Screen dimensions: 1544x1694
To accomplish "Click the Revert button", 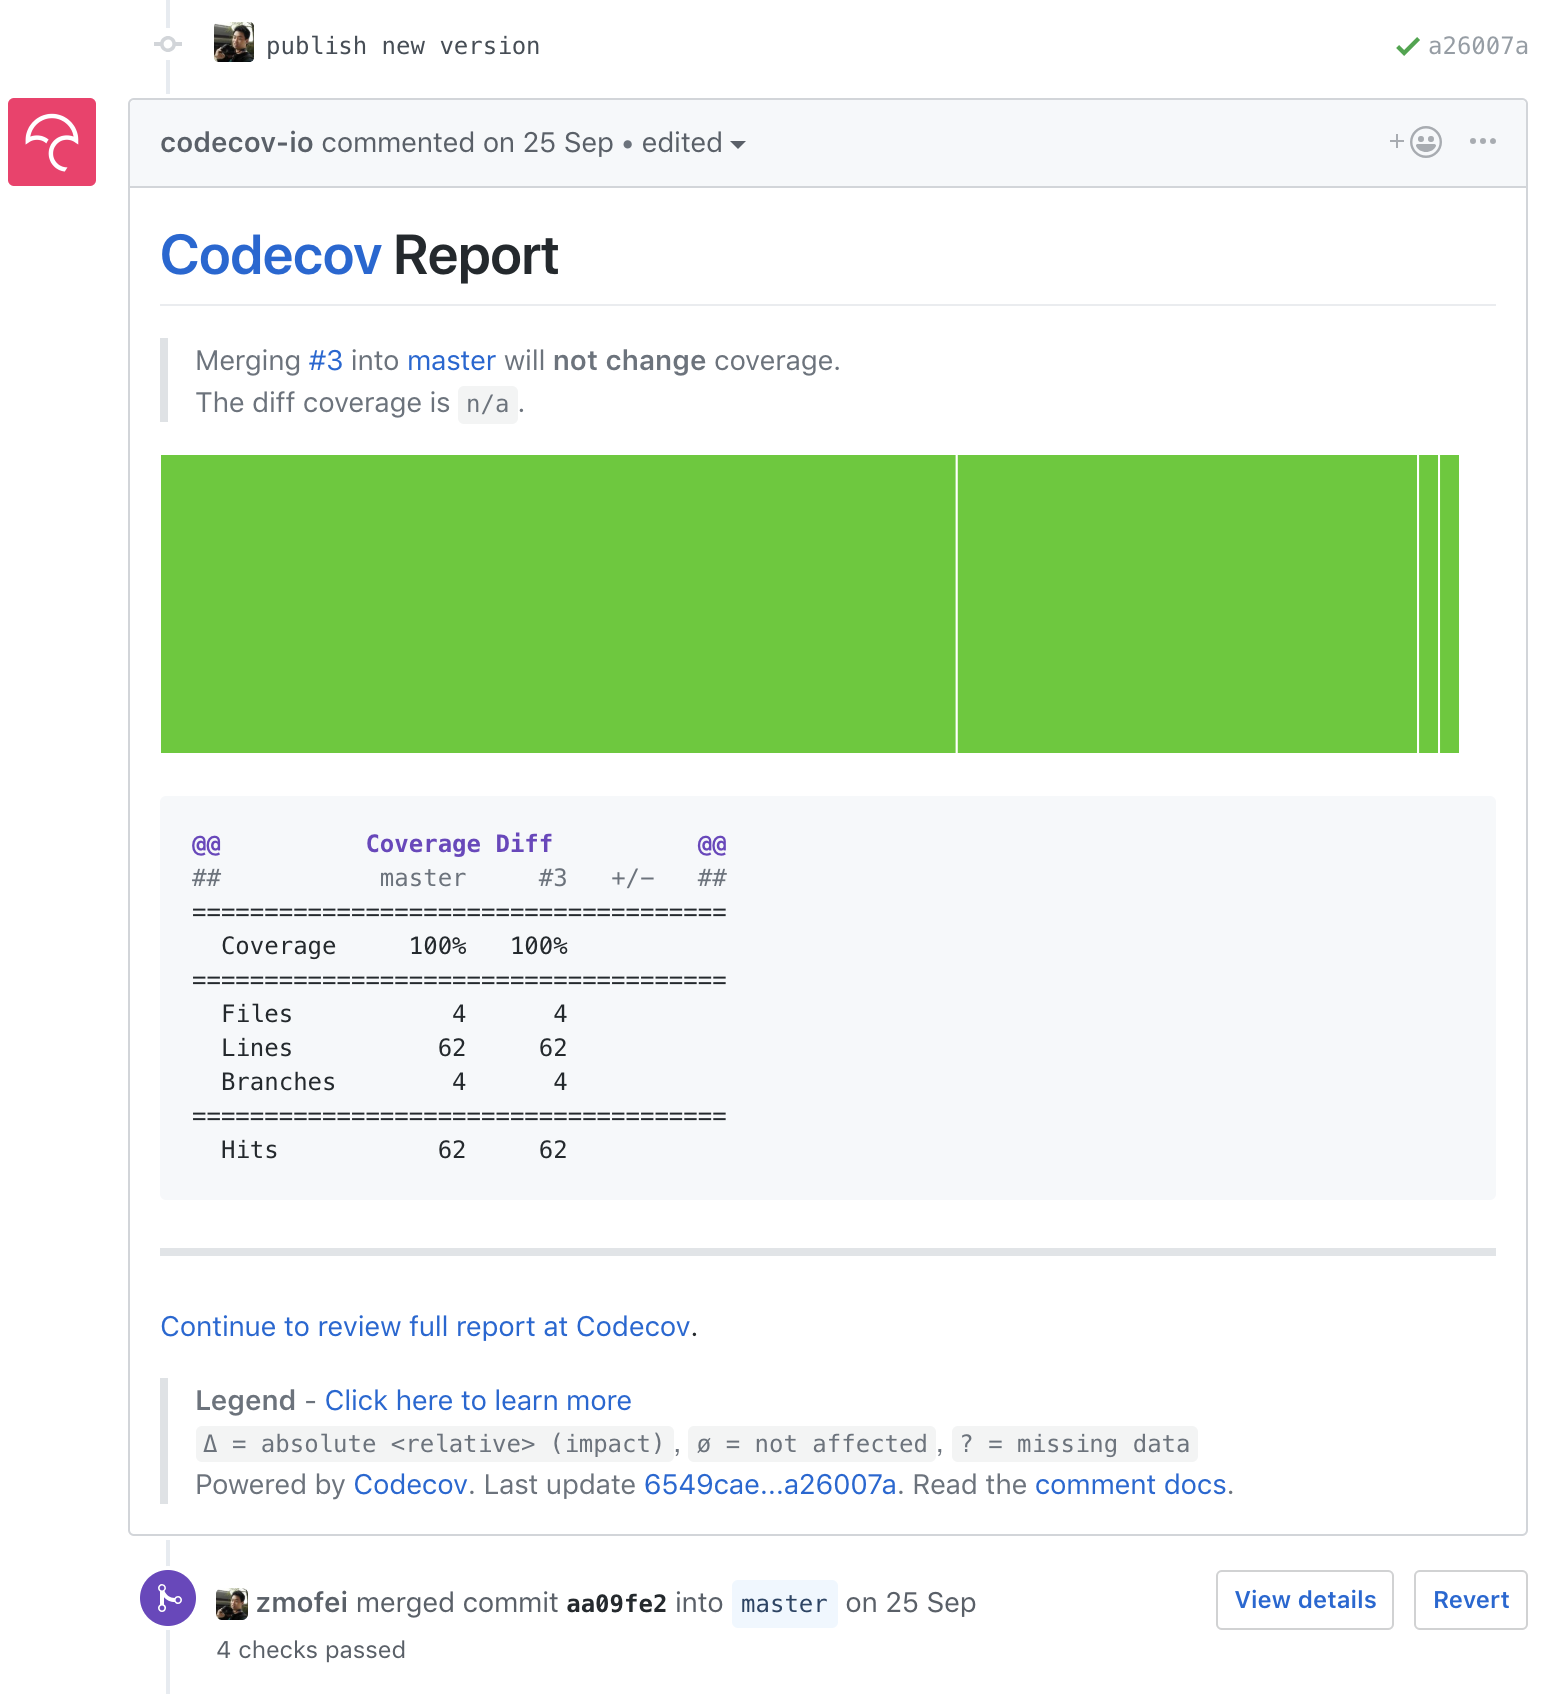I will 1471,1600.
